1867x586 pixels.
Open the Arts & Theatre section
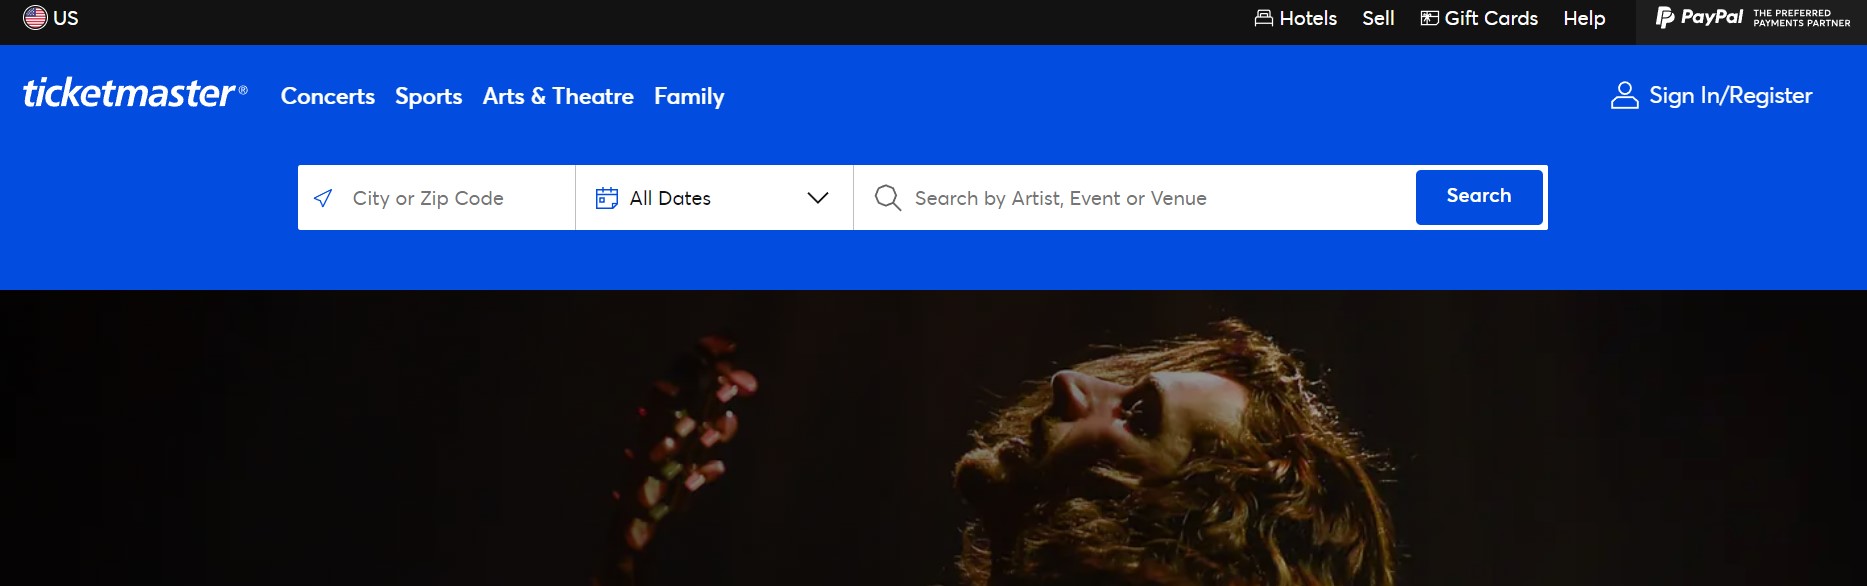coord(557,96)
